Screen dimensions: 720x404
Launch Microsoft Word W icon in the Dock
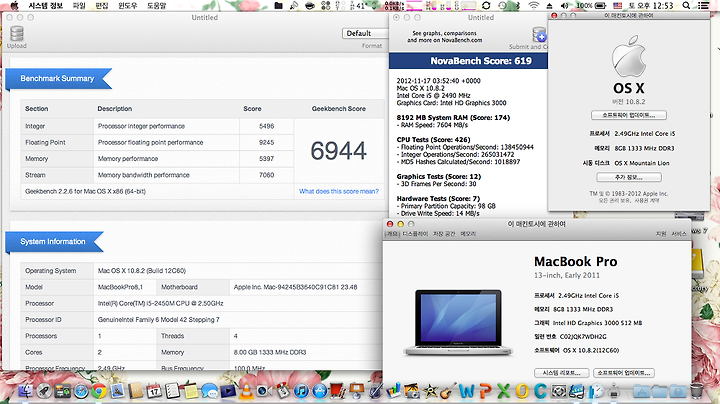(467, 391)
